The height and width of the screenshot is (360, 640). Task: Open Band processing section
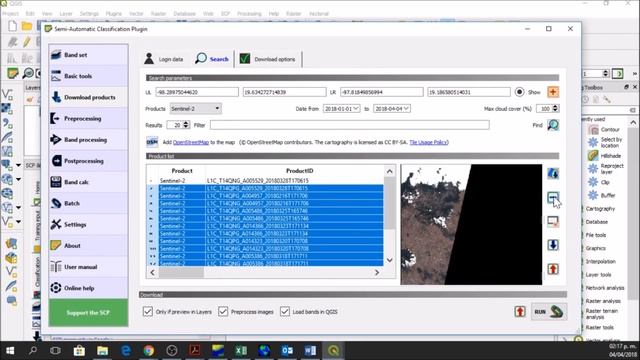[x=88, y=140]
